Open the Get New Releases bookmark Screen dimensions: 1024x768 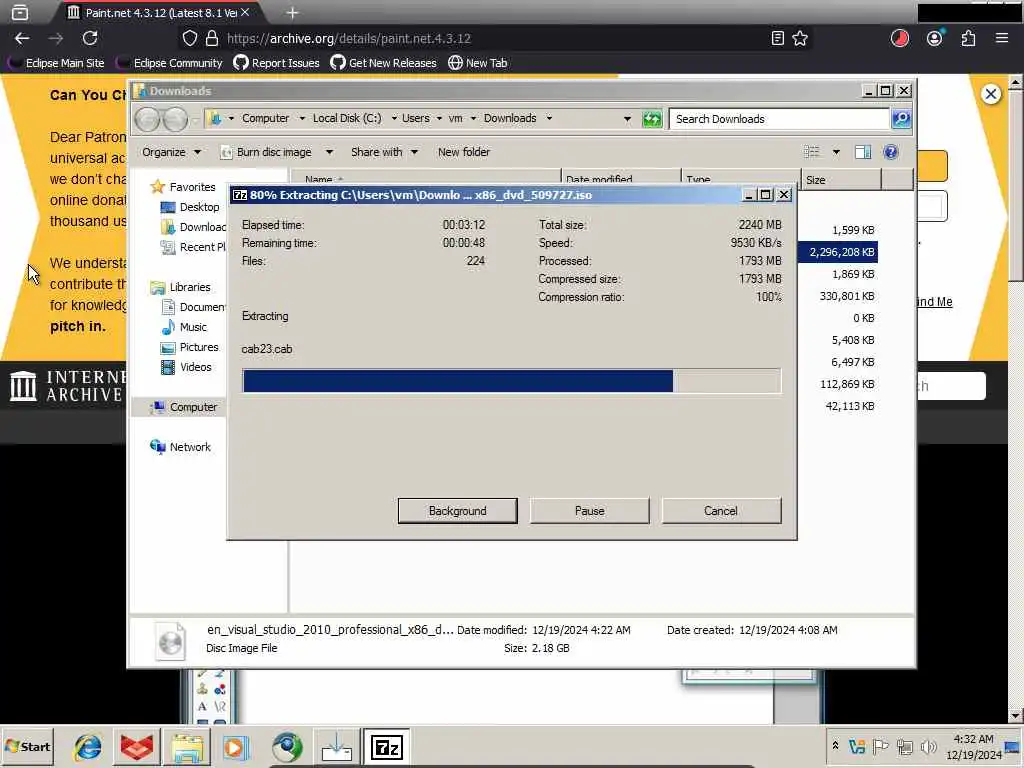[x=383, y=63]
